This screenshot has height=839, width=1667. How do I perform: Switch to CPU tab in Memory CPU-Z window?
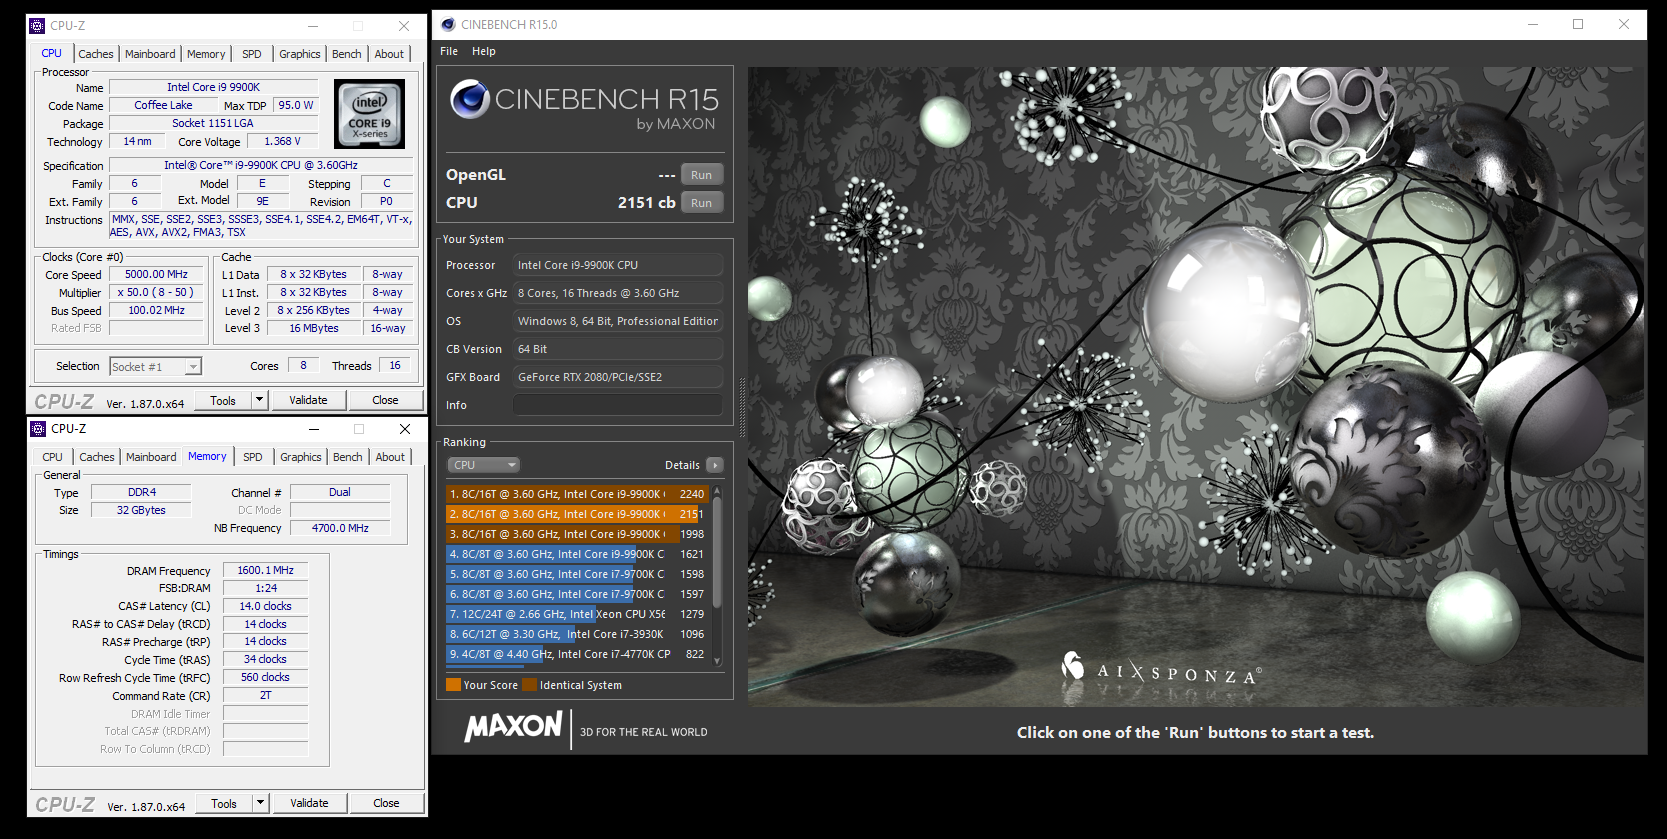53,457
